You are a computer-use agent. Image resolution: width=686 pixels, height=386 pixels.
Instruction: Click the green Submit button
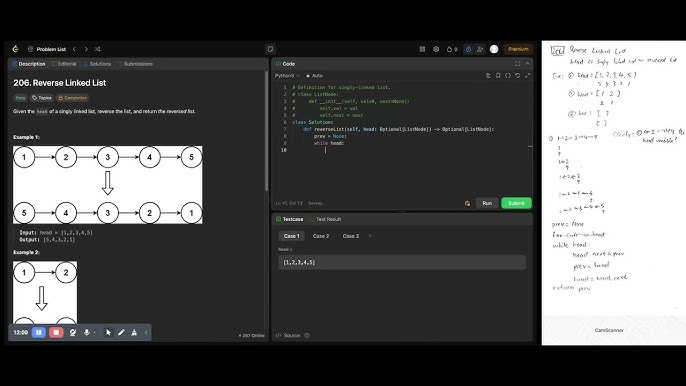coord(516,203)
